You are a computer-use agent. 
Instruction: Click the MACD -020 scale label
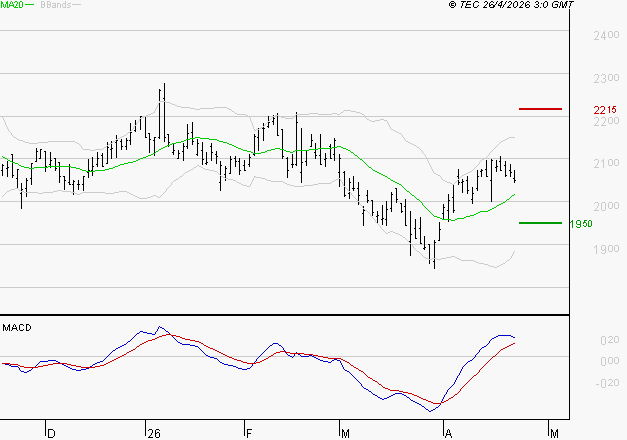[607, 383]
